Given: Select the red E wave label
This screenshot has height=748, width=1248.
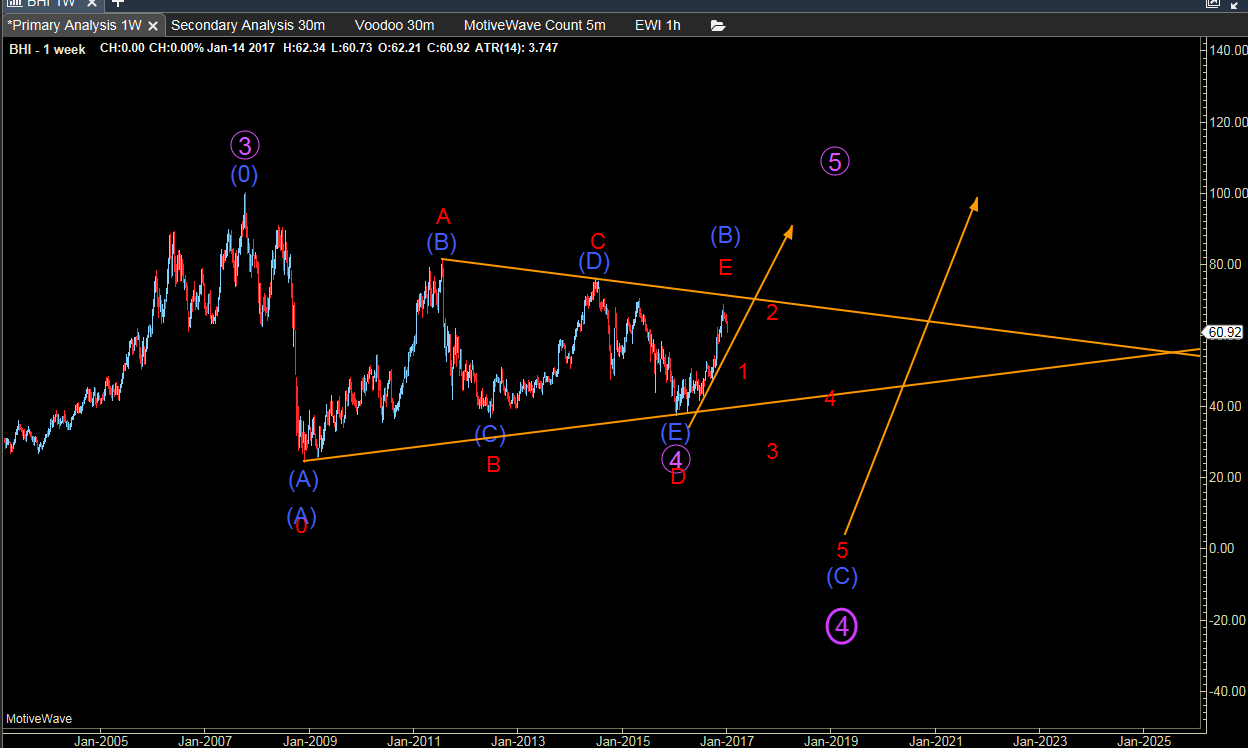Looking at the screenshot, I should click(725, 267).
